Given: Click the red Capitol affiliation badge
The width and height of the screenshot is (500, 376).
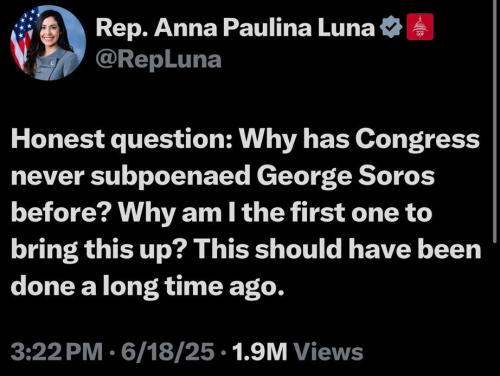Looking at the screenshot, I should [x=420, y=27].
